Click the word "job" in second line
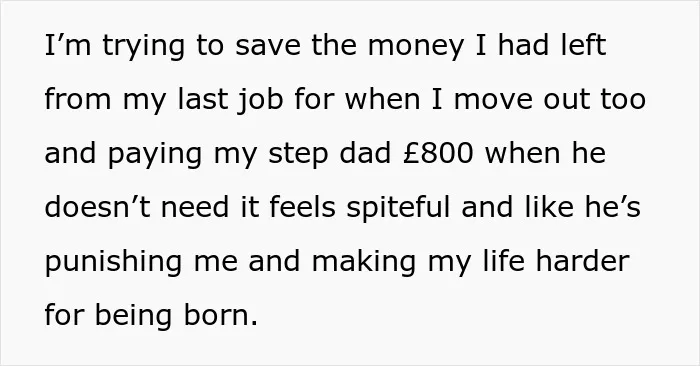 pyautogui.click(x=261, y=100)
